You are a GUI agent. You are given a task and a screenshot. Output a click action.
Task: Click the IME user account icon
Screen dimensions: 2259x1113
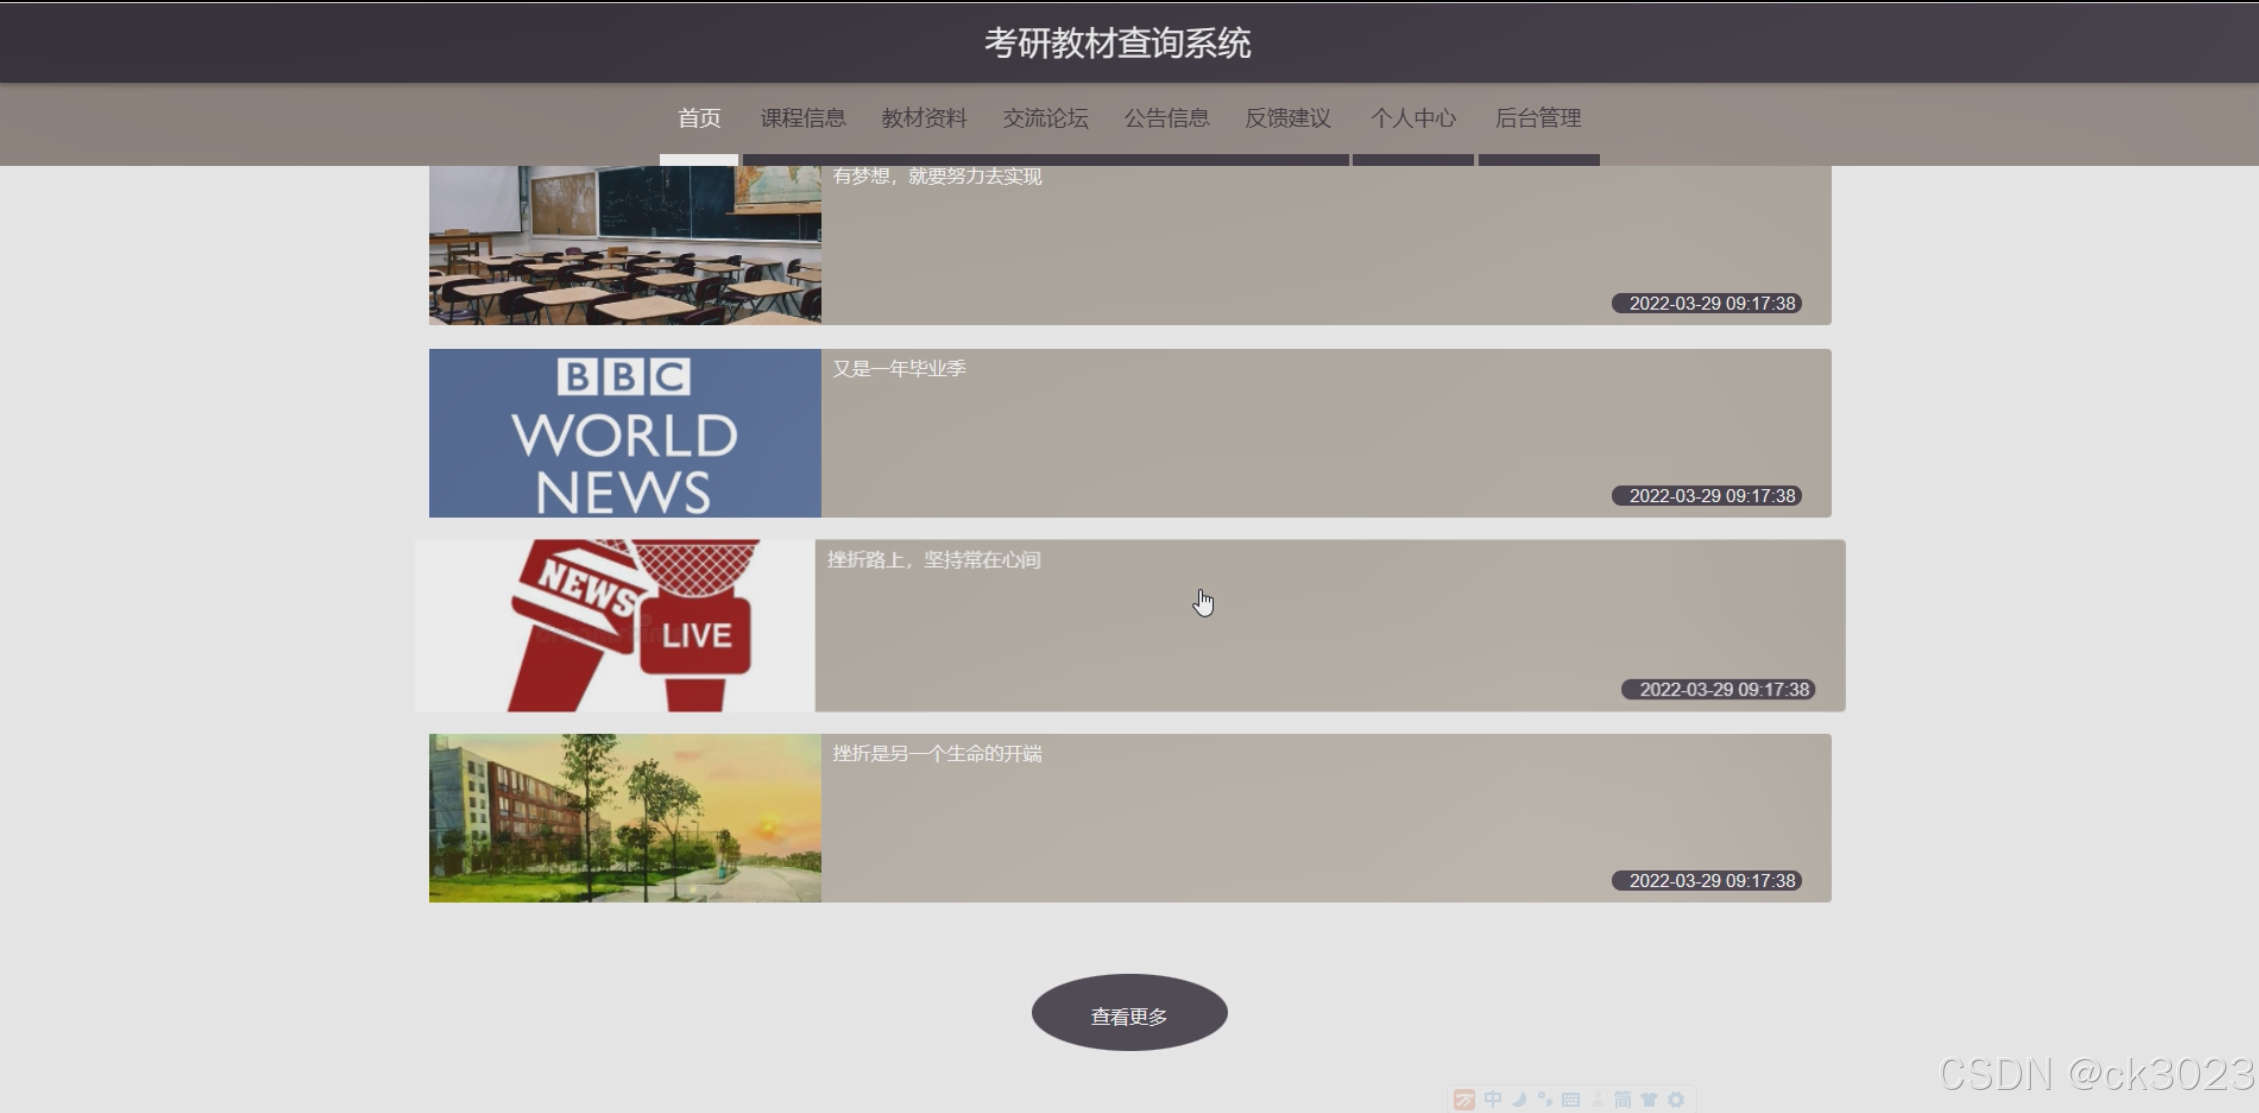click(1597, 1099)
